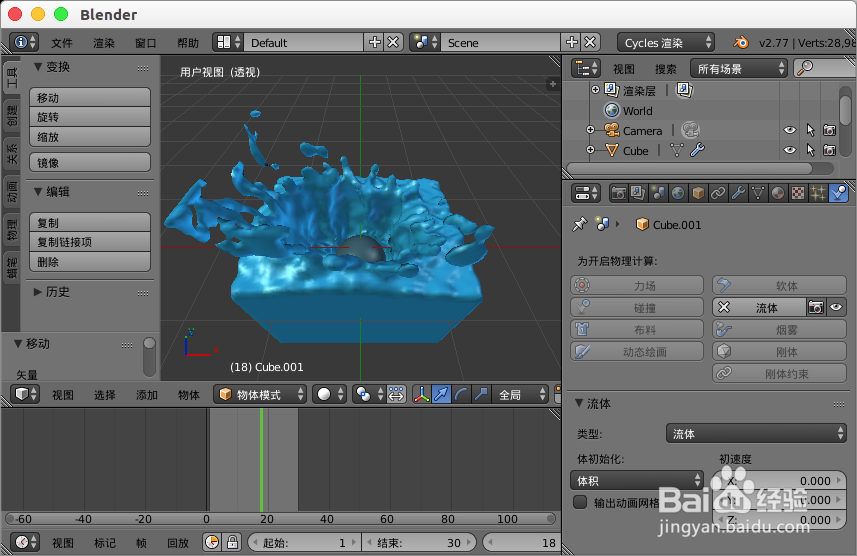
Task: Open the 全局 transform orientation dropdown
Action: click(x=519, y=394)
